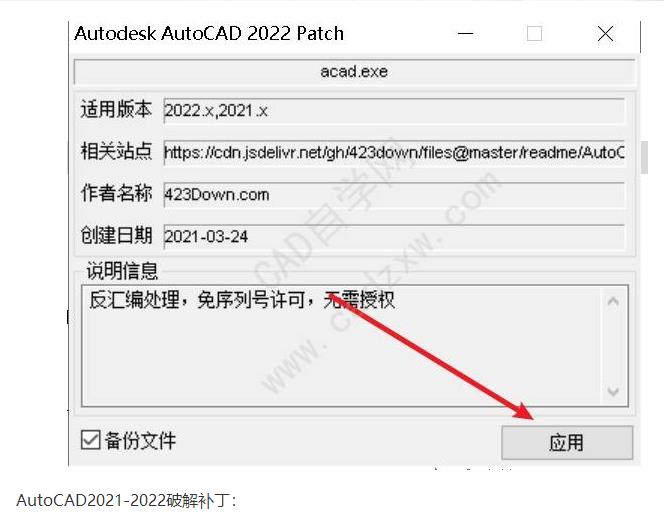The image size is (664, 526).
Task: Click the 相关站点 URL field
Action: pos(394,152)
